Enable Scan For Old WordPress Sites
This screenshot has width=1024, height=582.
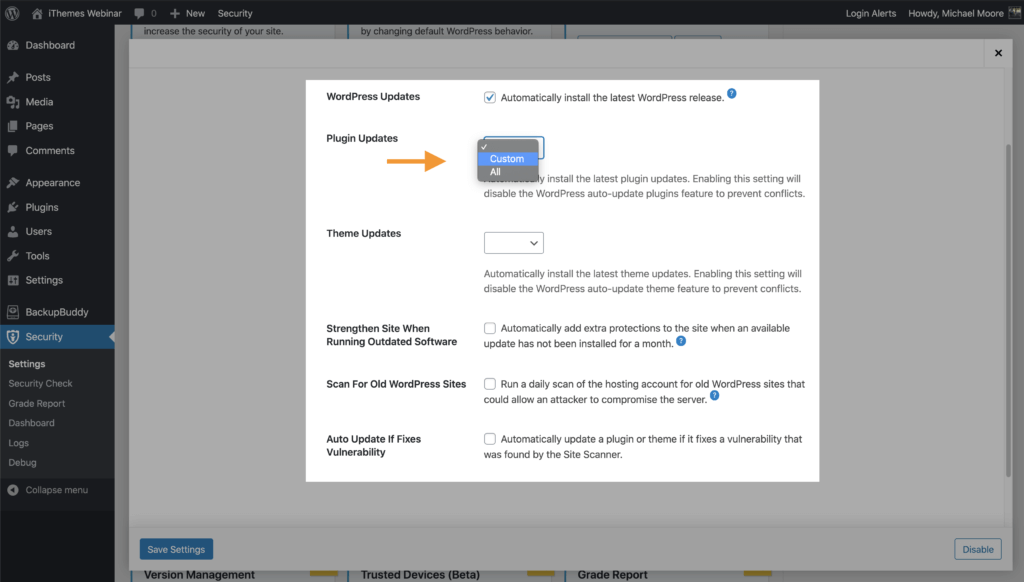(490, 384)
